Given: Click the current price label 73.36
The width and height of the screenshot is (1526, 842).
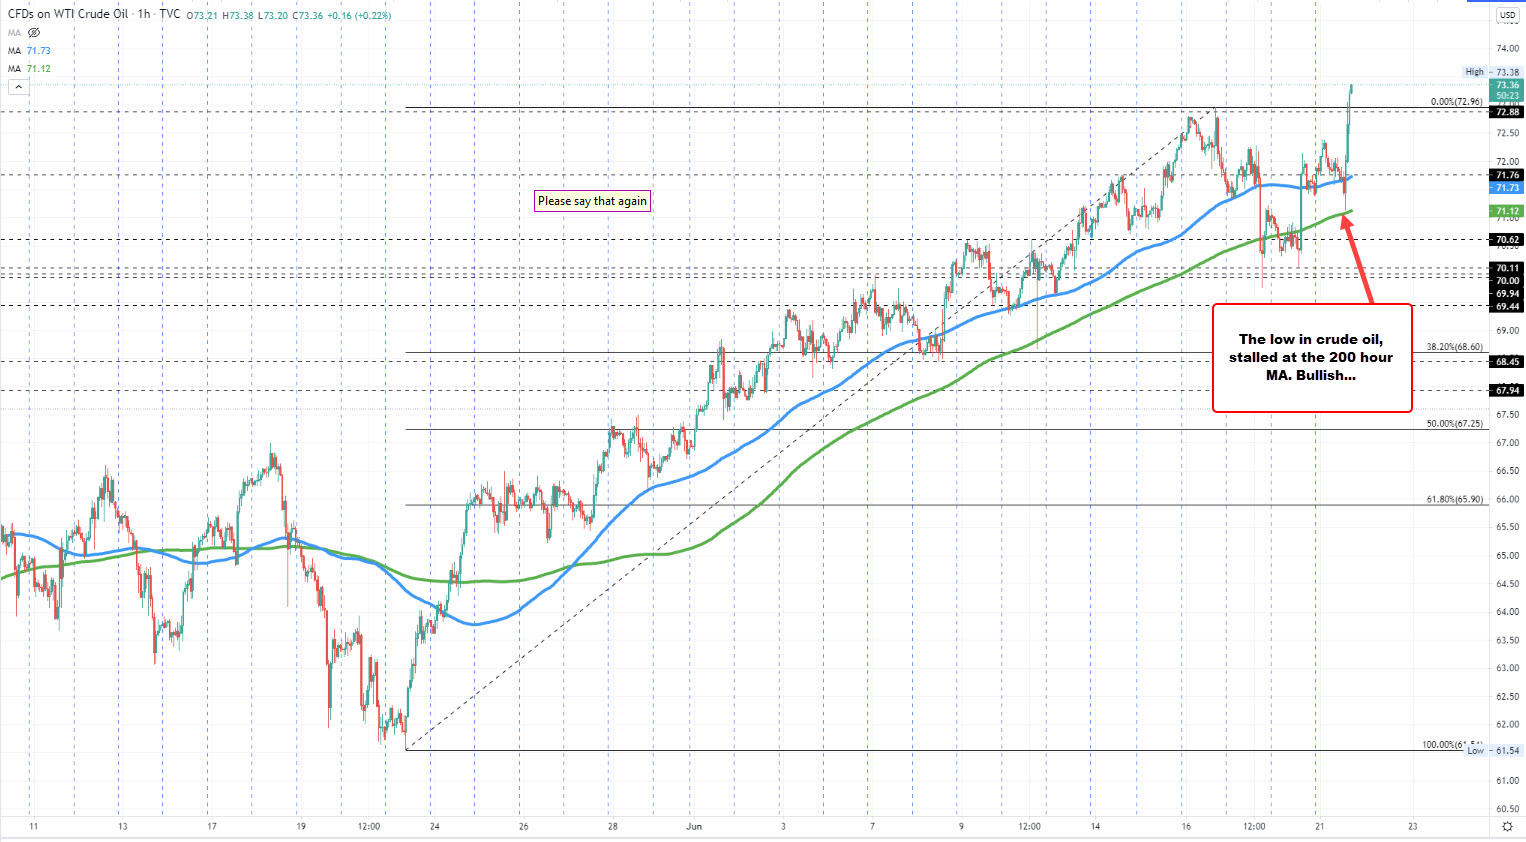Looking at the screenshot, I should [x=1507, y=86].
